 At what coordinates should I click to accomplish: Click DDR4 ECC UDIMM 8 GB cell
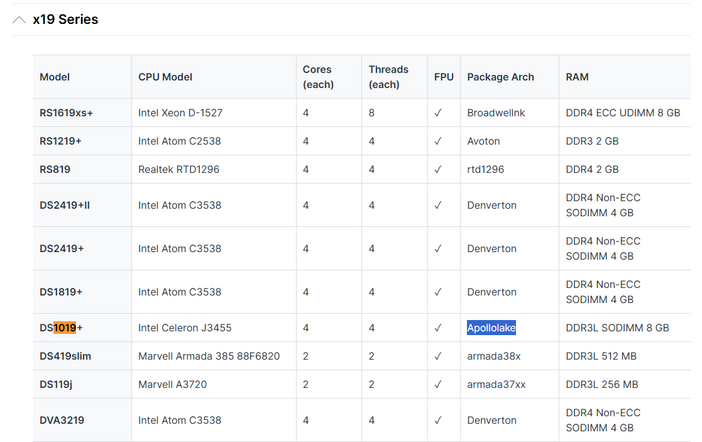click(x=623, y=113)
